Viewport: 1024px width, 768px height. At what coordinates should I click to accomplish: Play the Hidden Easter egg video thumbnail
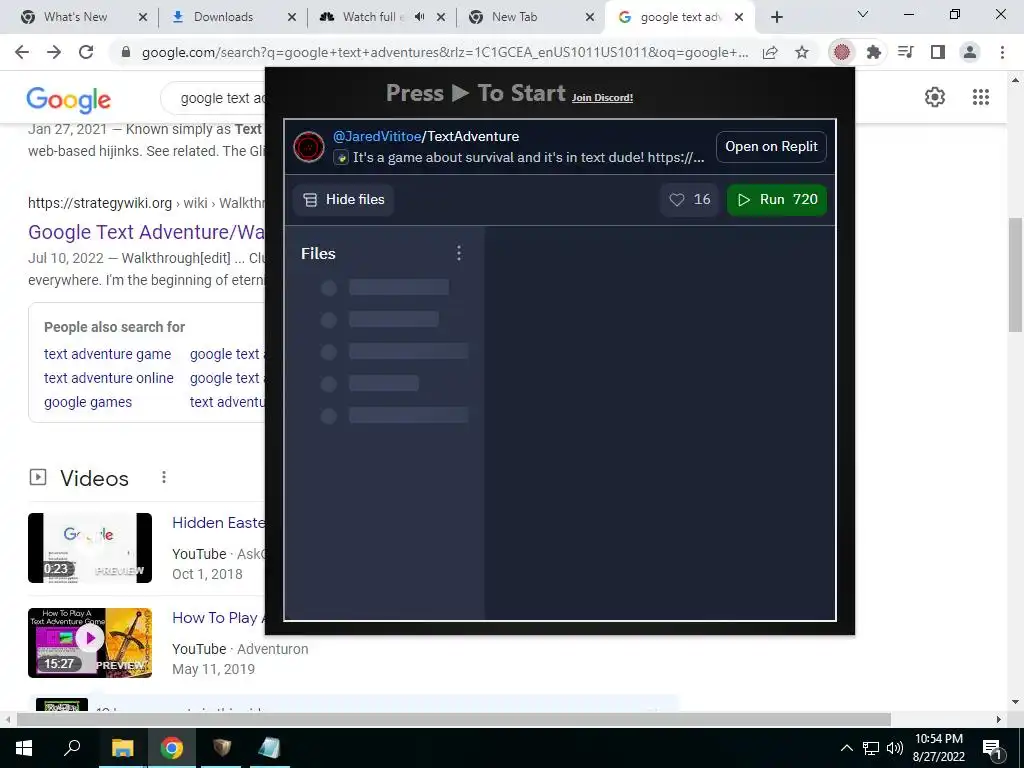[90, 548]
